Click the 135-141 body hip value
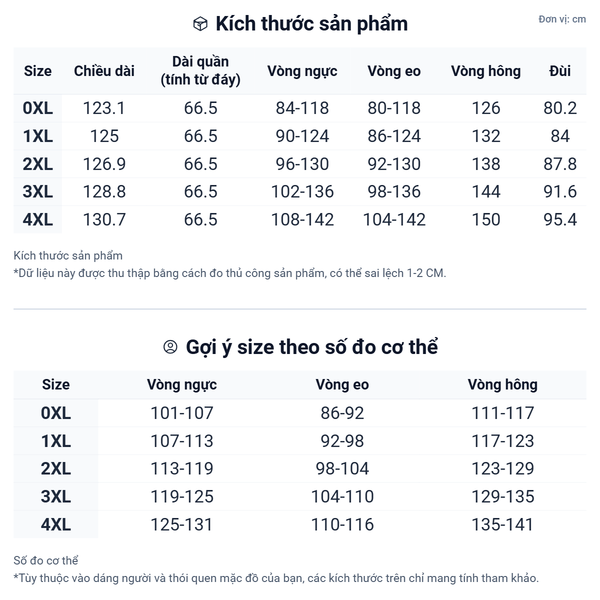This screenshot has width=600, height=600. click(x=502, y=524)
